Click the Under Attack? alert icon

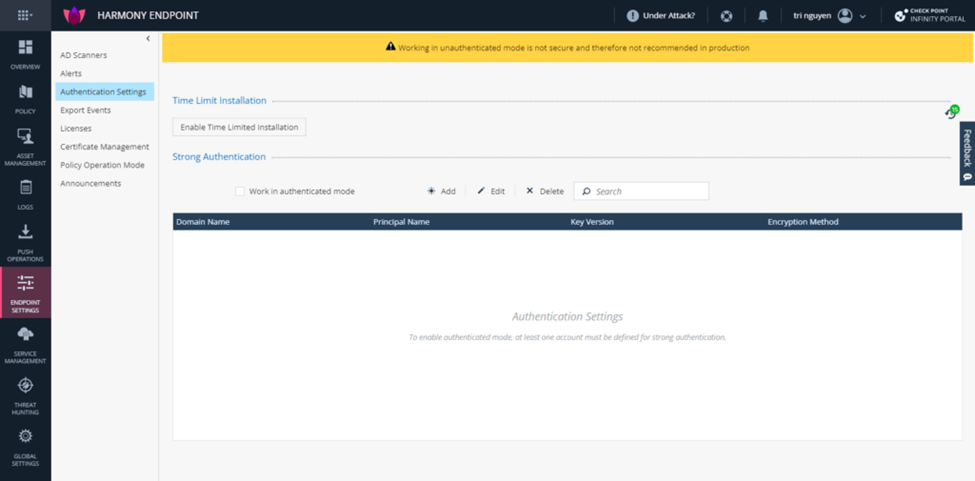tap(632, 16)
